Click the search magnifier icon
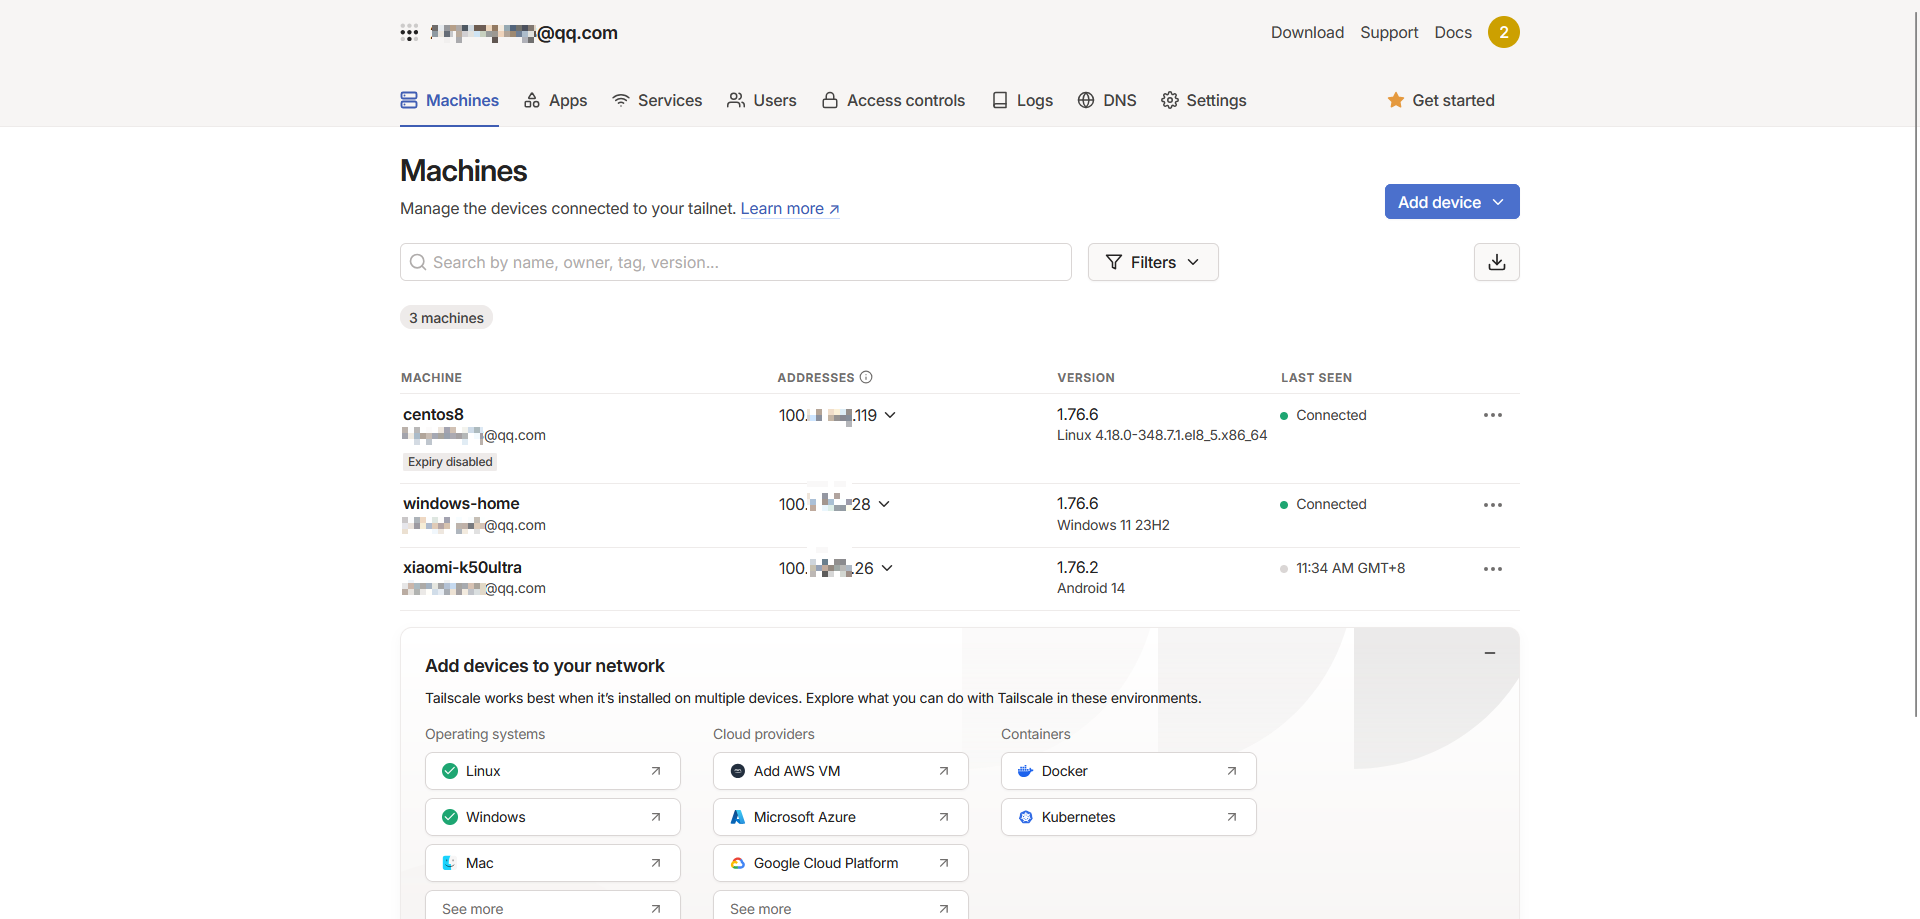Viewport: 1920px width, 919px height. [418, 262]
